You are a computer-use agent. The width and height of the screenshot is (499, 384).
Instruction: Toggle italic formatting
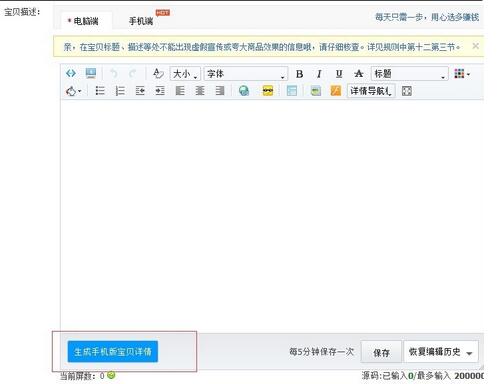click(319, 74)
